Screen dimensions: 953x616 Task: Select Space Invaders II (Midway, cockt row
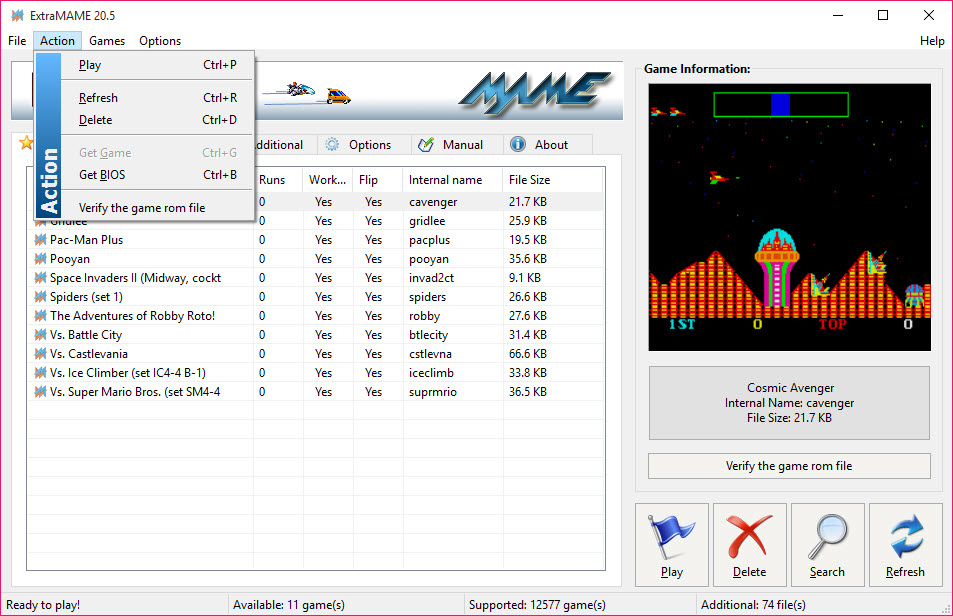[315, 278]
